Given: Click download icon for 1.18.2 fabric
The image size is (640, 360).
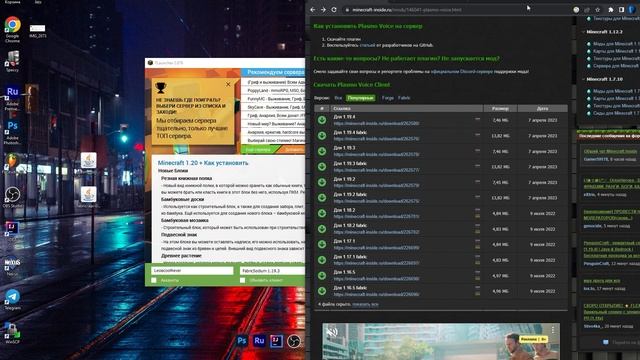Looking at the screenshot, I should (322, 229).
